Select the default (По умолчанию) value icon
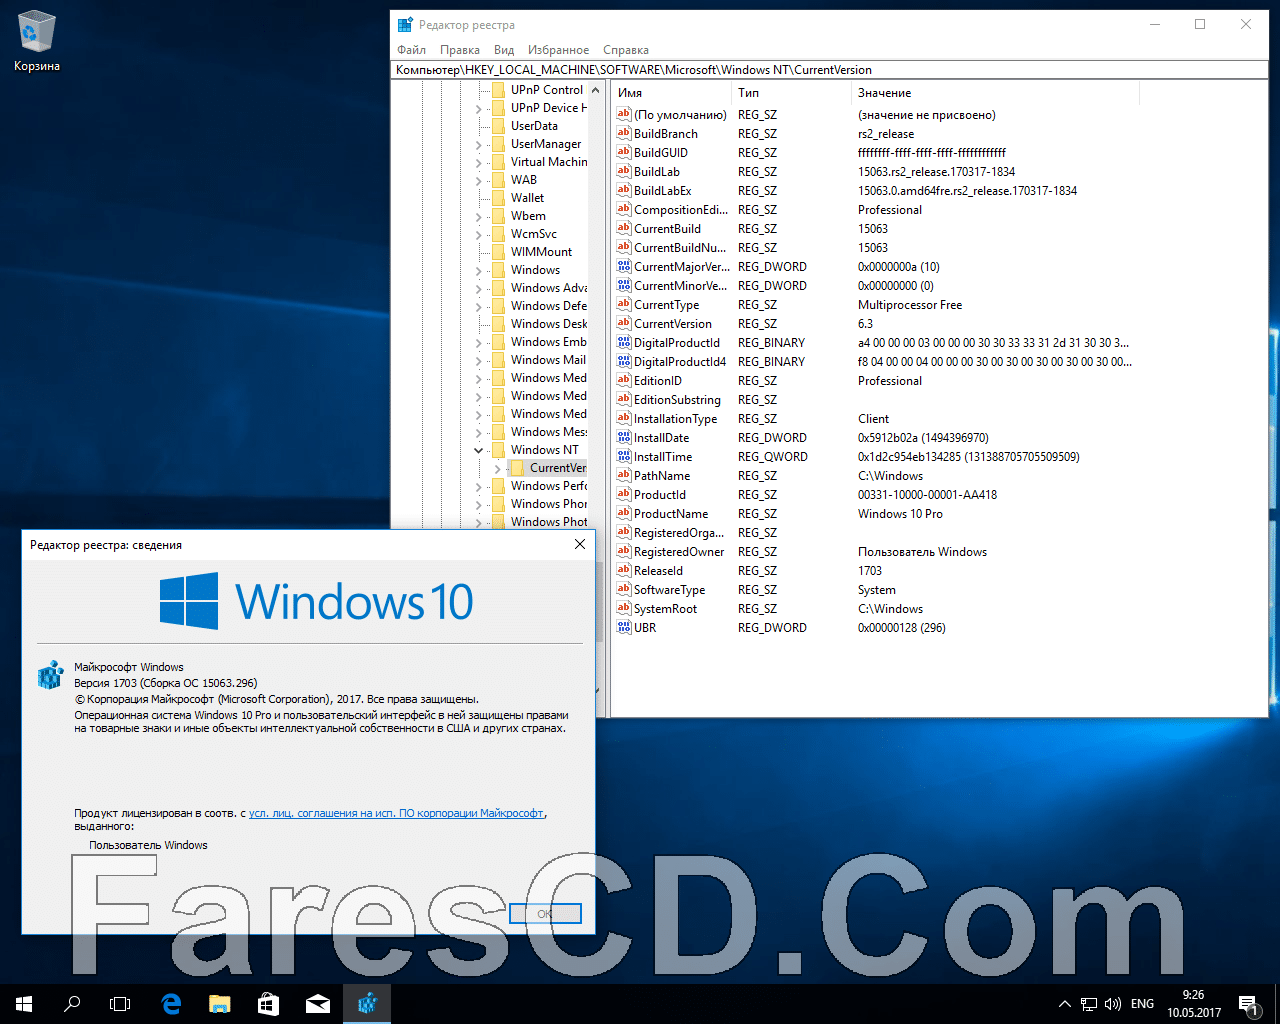 [624, 114]
